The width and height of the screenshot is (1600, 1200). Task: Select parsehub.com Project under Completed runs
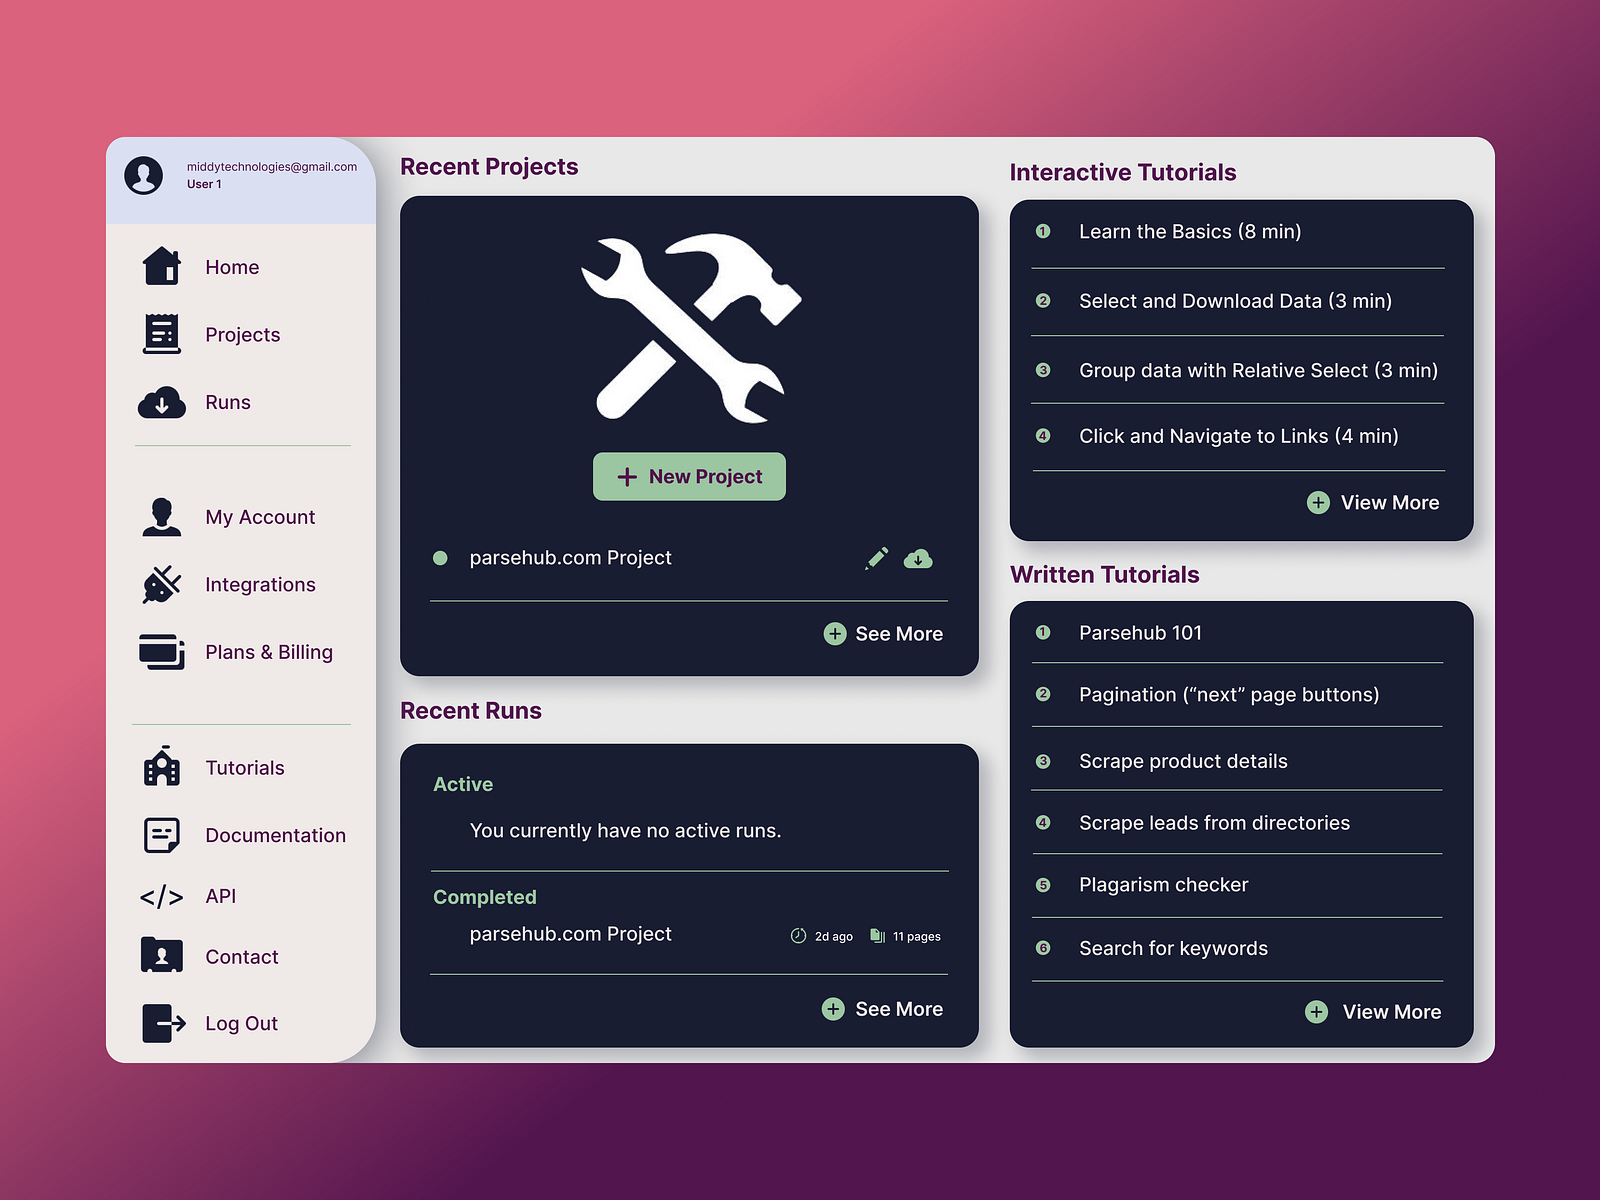point(570,933)
